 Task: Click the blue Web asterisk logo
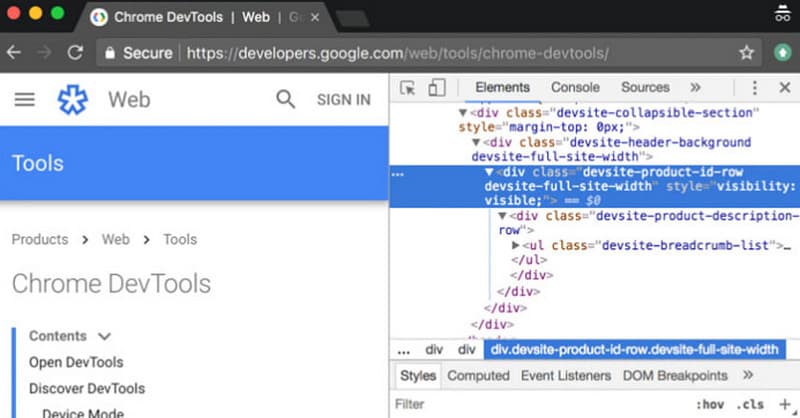(72, 100)
